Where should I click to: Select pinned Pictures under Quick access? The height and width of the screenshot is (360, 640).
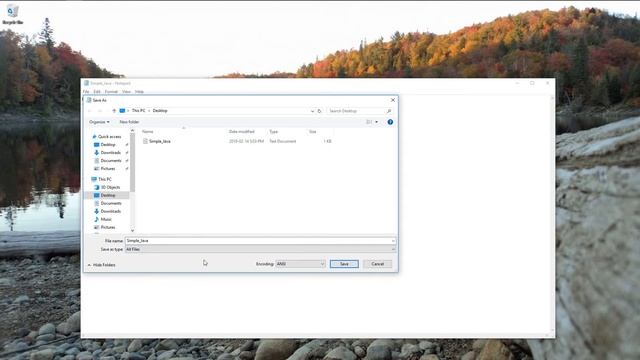108,169
